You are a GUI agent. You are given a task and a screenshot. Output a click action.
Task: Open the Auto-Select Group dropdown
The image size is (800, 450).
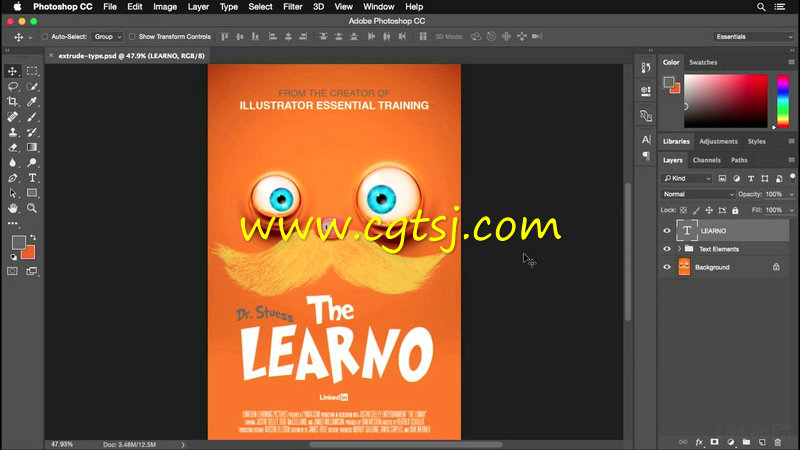pos(108,37)
